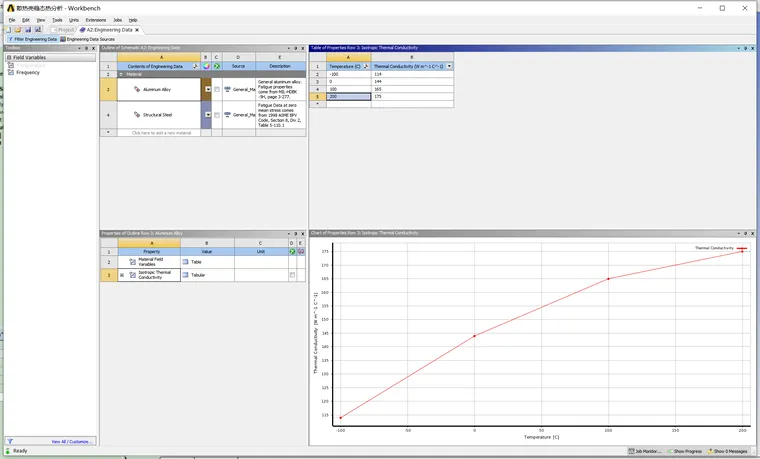Click the green icon in Properties column D header

coord(292,252)
